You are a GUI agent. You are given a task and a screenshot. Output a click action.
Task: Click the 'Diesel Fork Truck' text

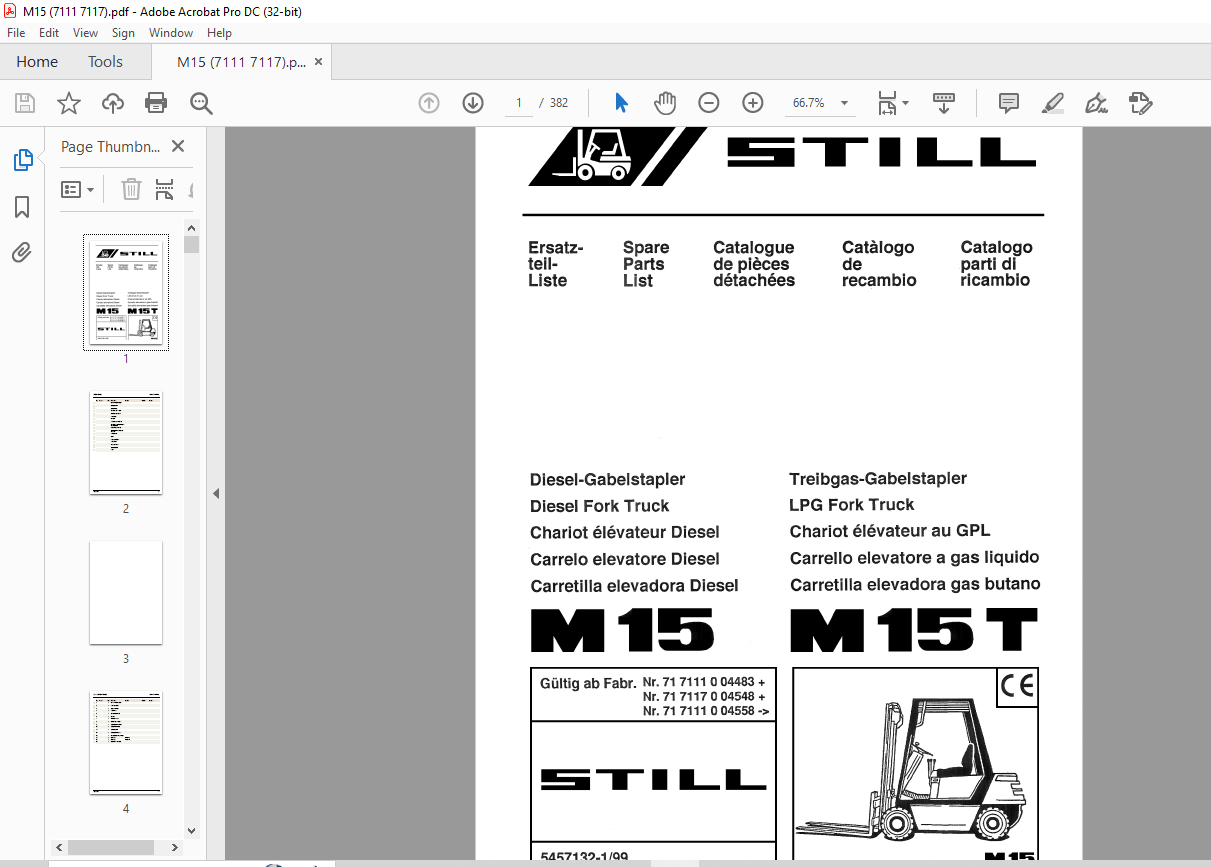600,506
